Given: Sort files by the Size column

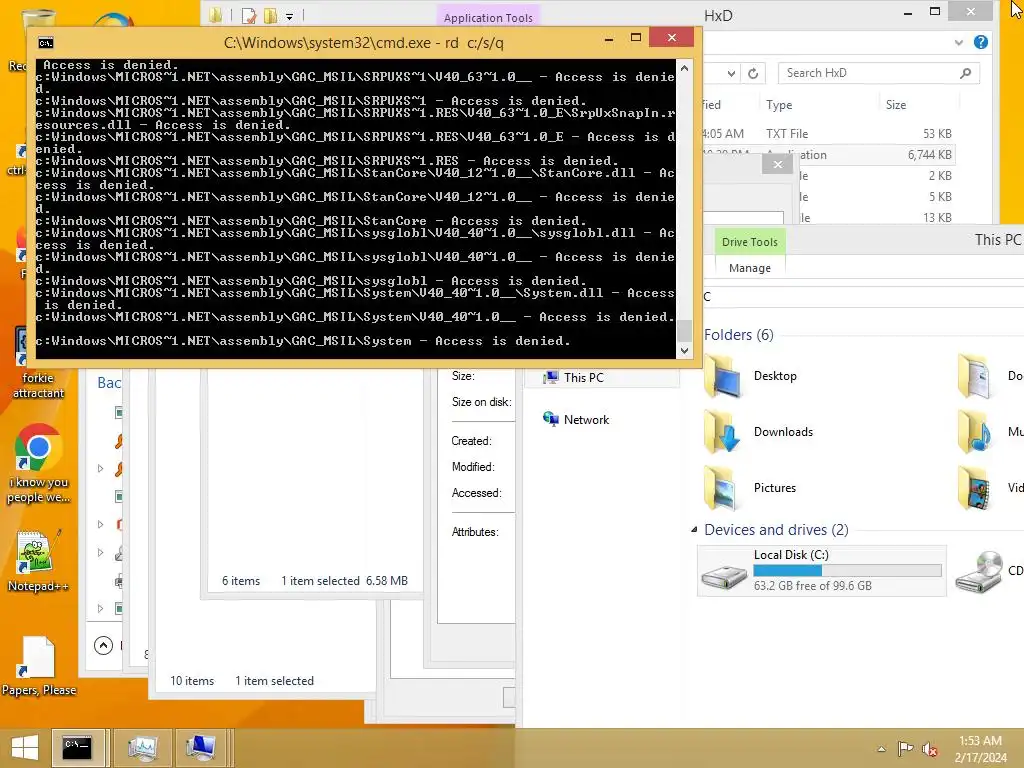Looking at the screenshot, I should (895, 105).
